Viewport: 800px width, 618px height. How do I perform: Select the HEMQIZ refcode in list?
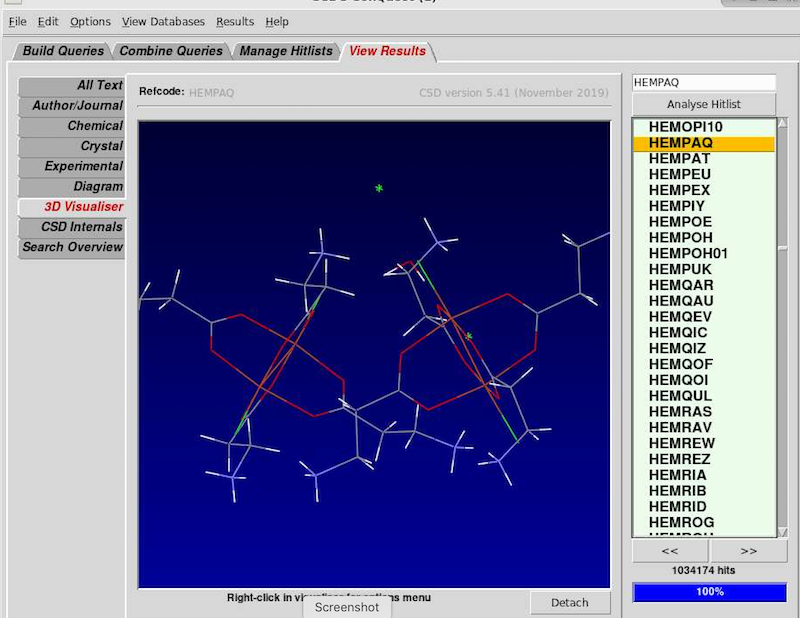[x=680, y=348]
